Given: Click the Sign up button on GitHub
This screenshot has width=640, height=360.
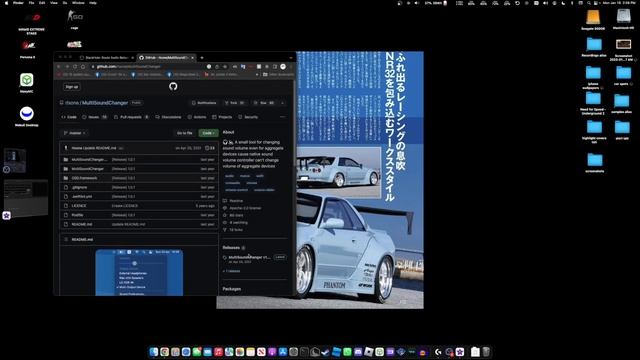Looking at the screenshot, I should (x=72, y=87).
